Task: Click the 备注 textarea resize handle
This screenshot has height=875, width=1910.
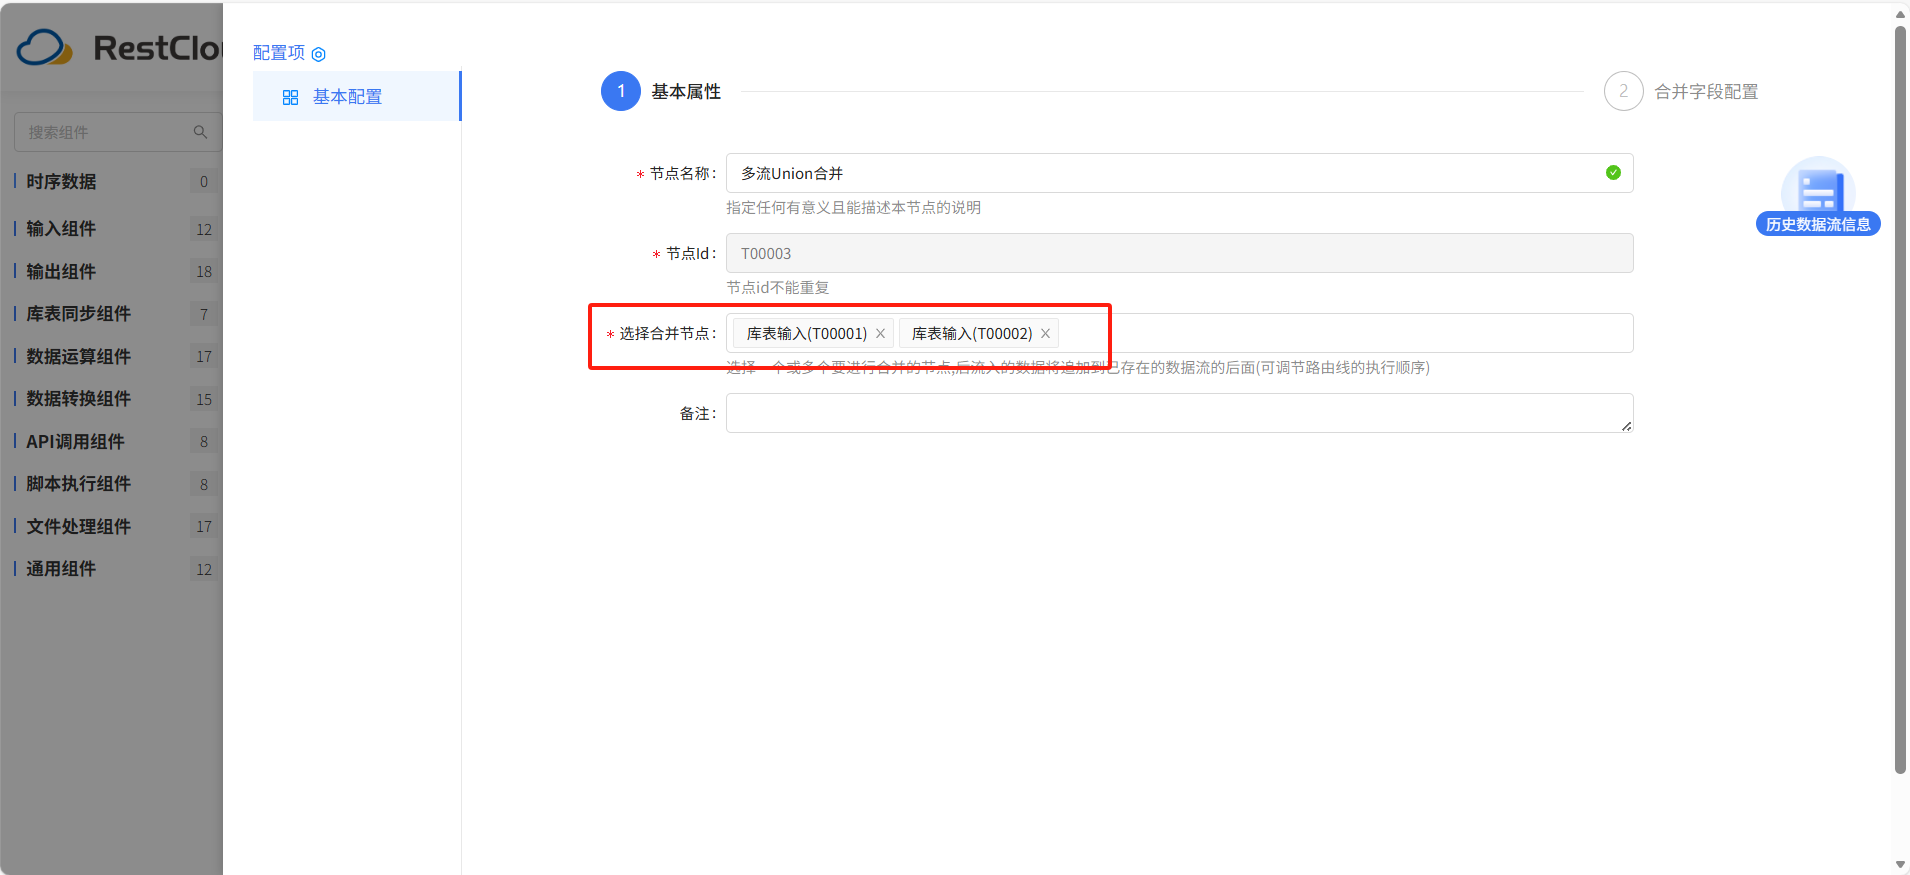Action: 1627,426
